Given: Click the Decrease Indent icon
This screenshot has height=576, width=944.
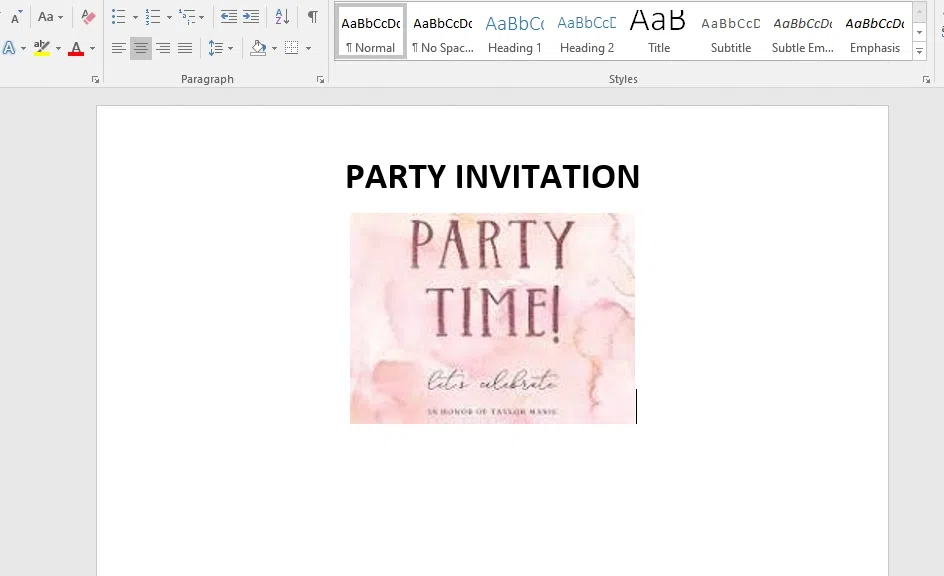Looking at the screenshot, I should click(x=230, y=15).
